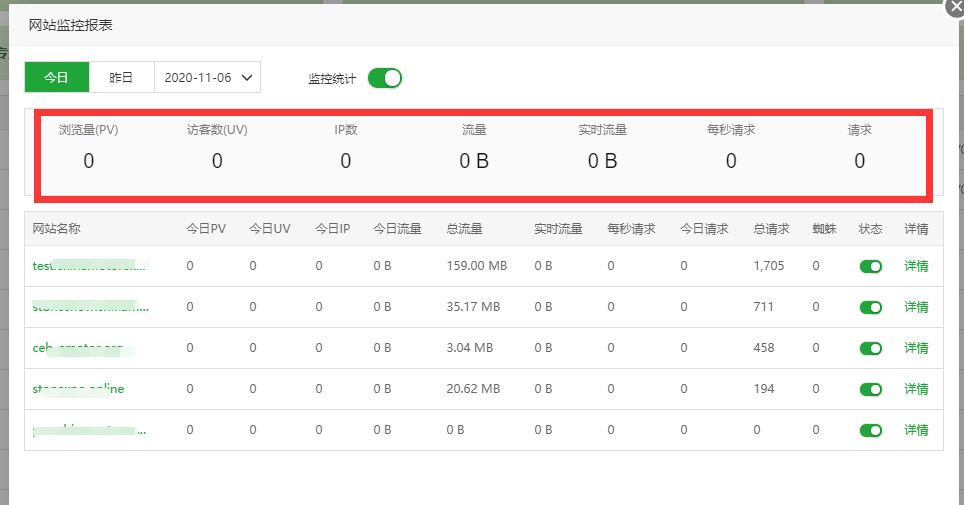This screenshot has width=964, height=505.
Task: Click the 今日流量 column header
Action: pos(397,228)
